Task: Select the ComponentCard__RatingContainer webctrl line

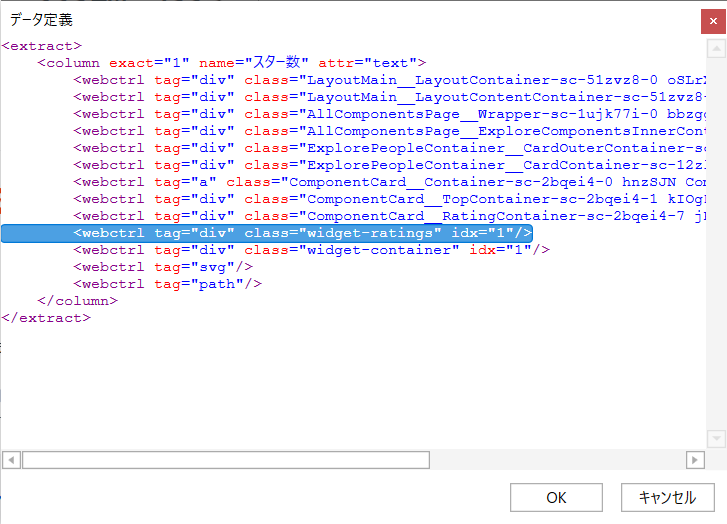Action: coord(389,216)
